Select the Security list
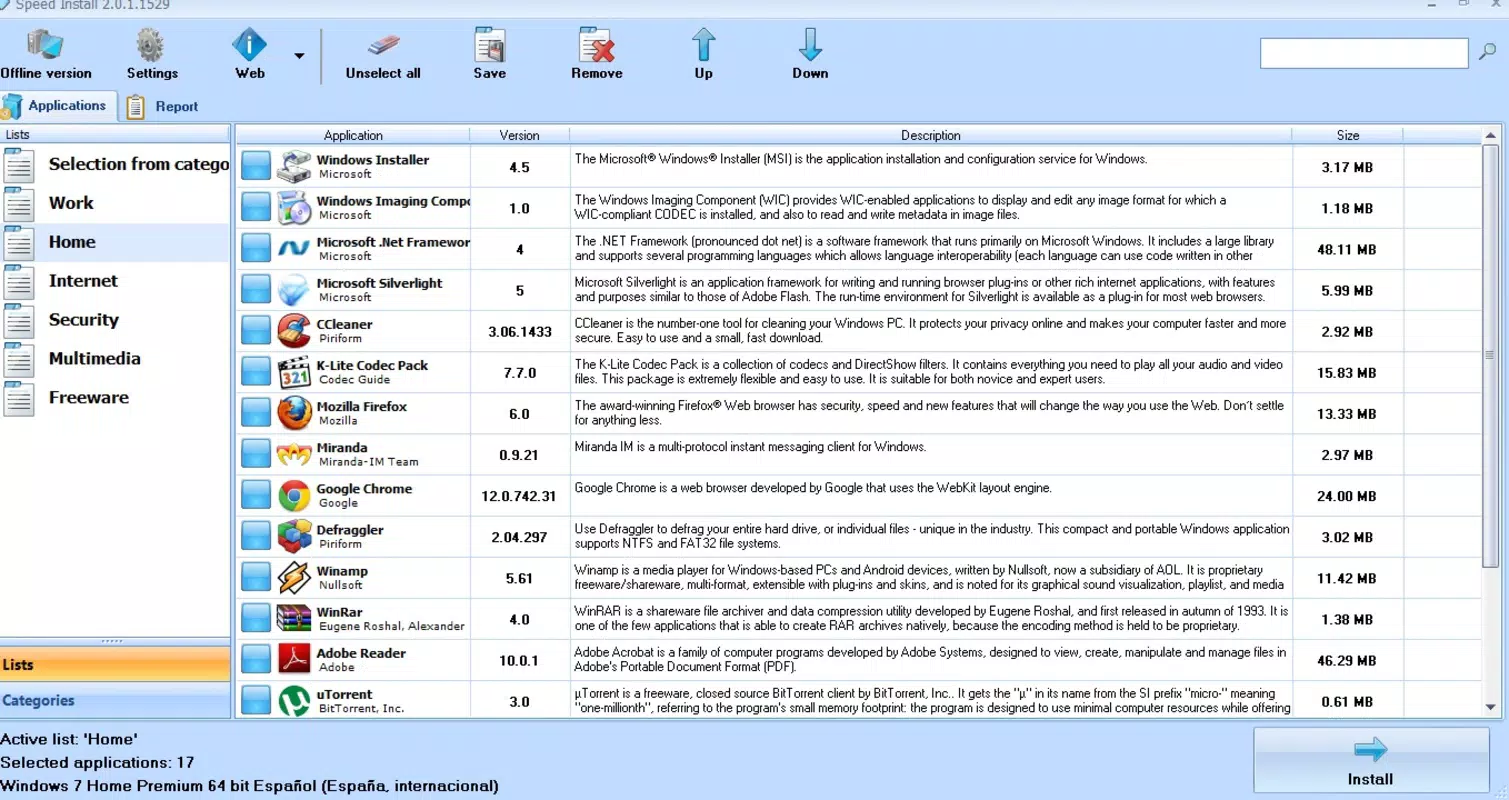Image resolution: width=1509 pixels, height=800 pixels. [115, 320]
